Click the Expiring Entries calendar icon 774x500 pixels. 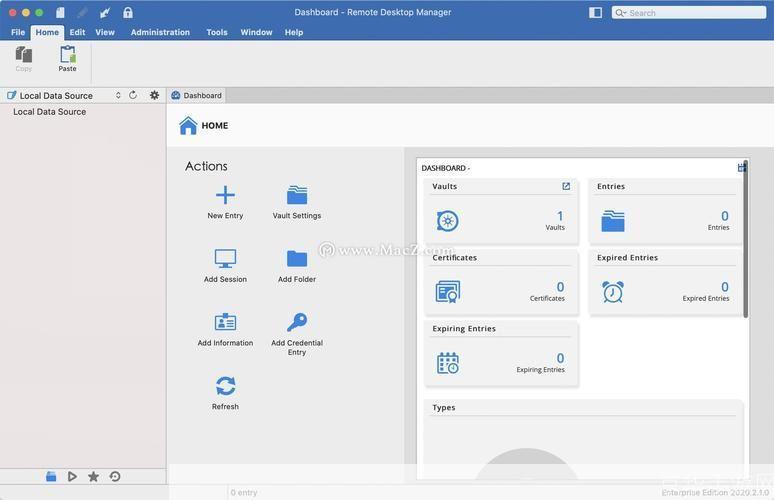pos(448,363)
